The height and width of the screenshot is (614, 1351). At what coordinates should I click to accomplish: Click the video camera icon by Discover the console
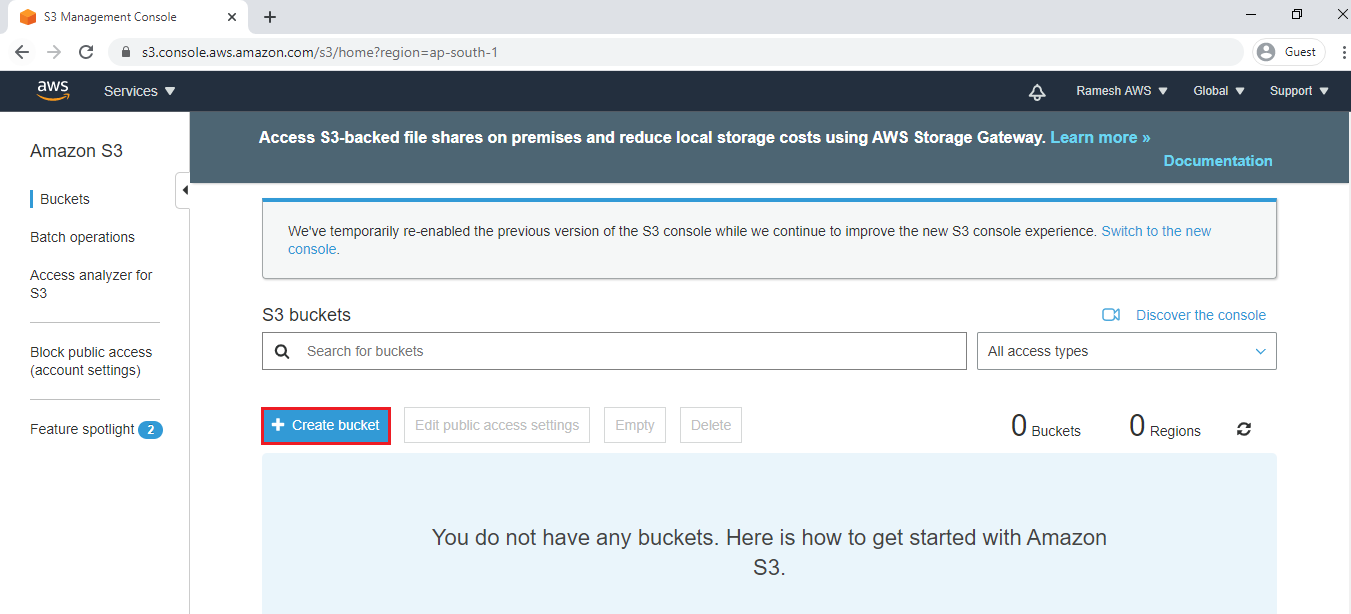coord(1110,315)
